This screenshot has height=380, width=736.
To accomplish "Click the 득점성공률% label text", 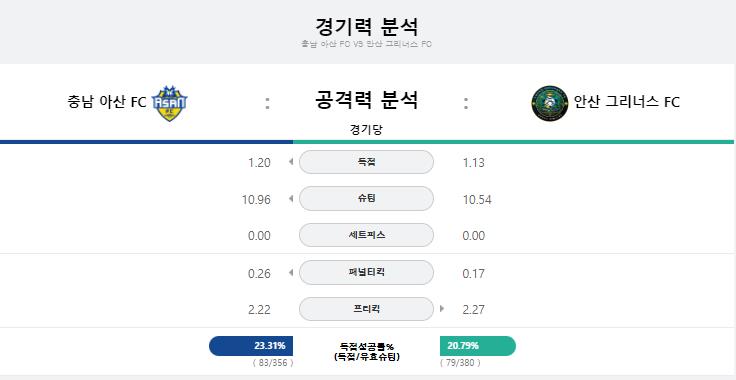I will [x=367, y=347].
